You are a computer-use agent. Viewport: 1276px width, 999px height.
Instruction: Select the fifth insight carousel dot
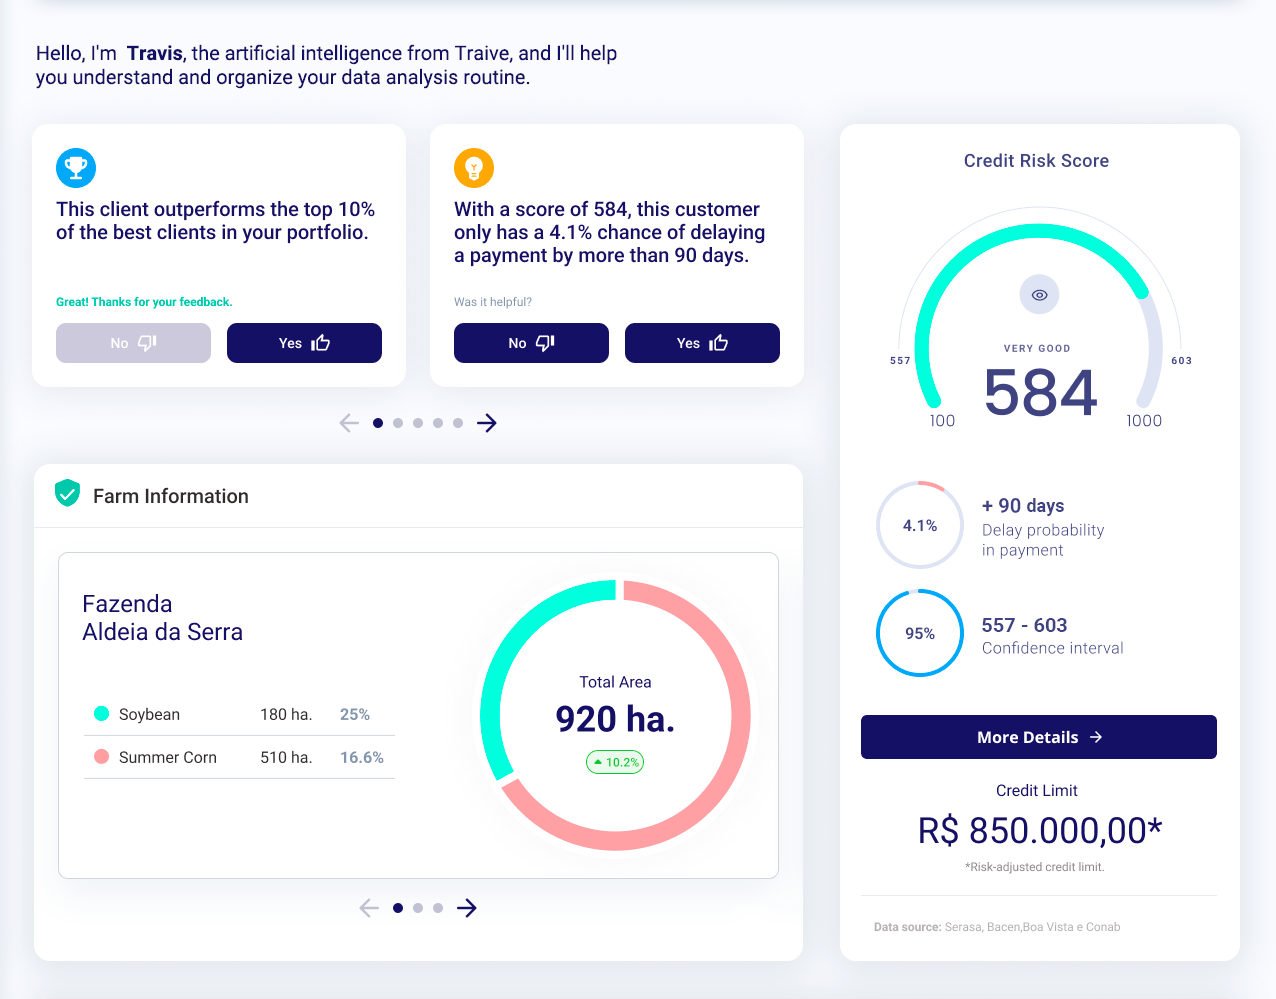click(x=458, y=423)
